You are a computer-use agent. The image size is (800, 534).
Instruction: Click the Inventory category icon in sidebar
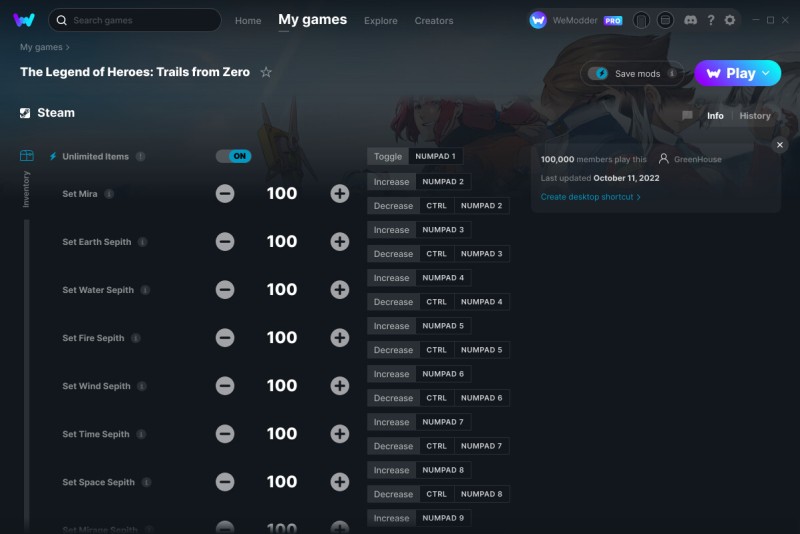point(27,156)
